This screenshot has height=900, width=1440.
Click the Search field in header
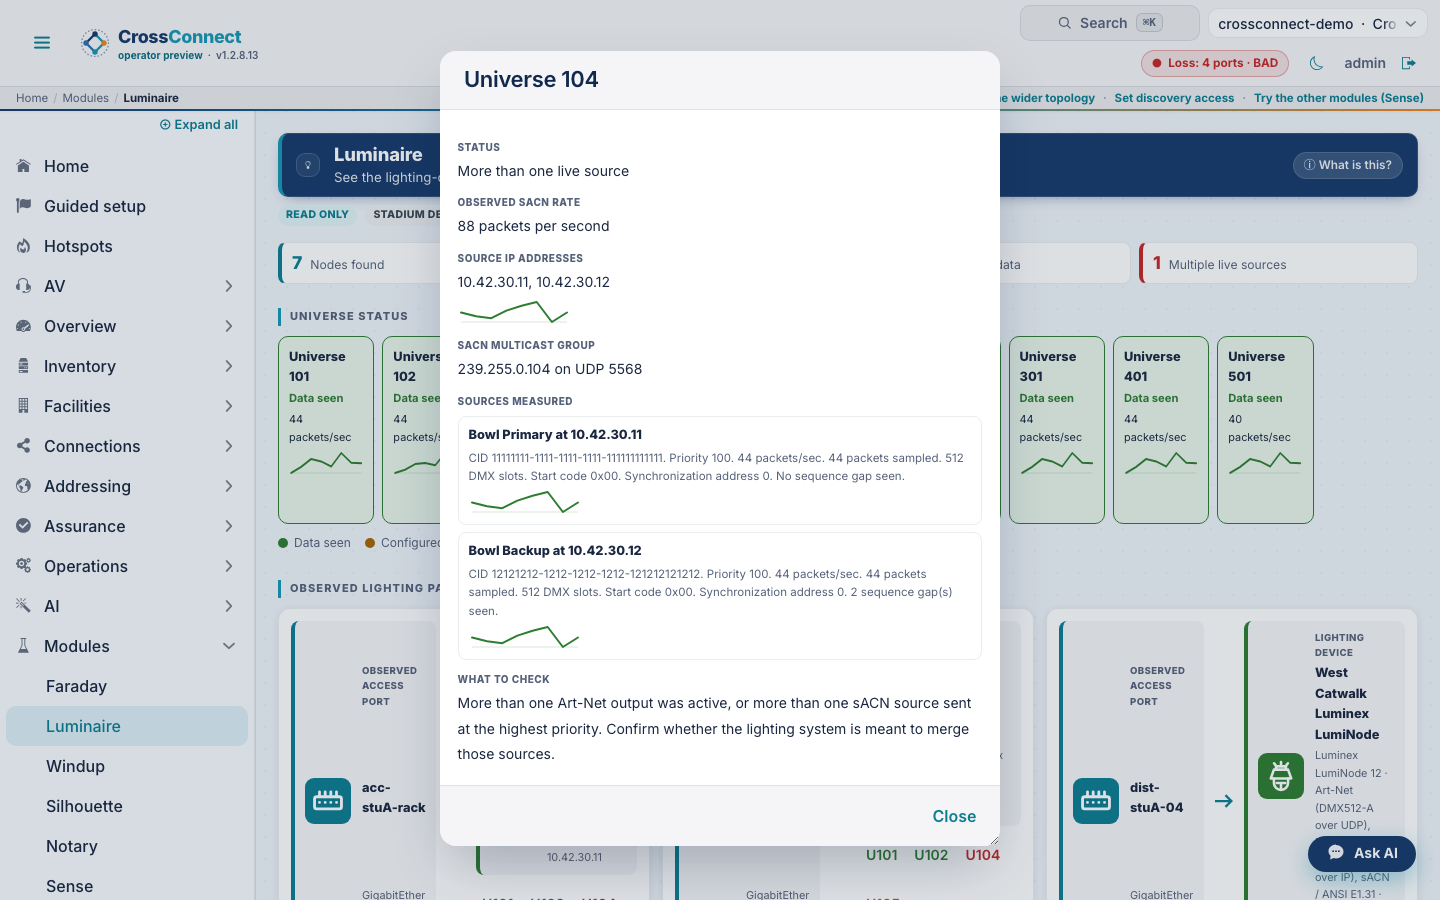point(1110,23)
